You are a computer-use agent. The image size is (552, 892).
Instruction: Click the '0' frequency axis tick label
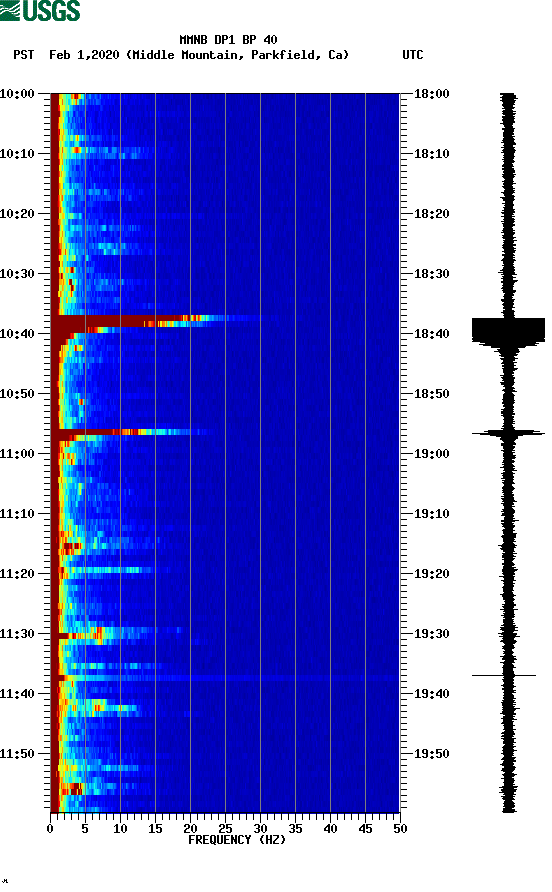click(x=50, y=829)
